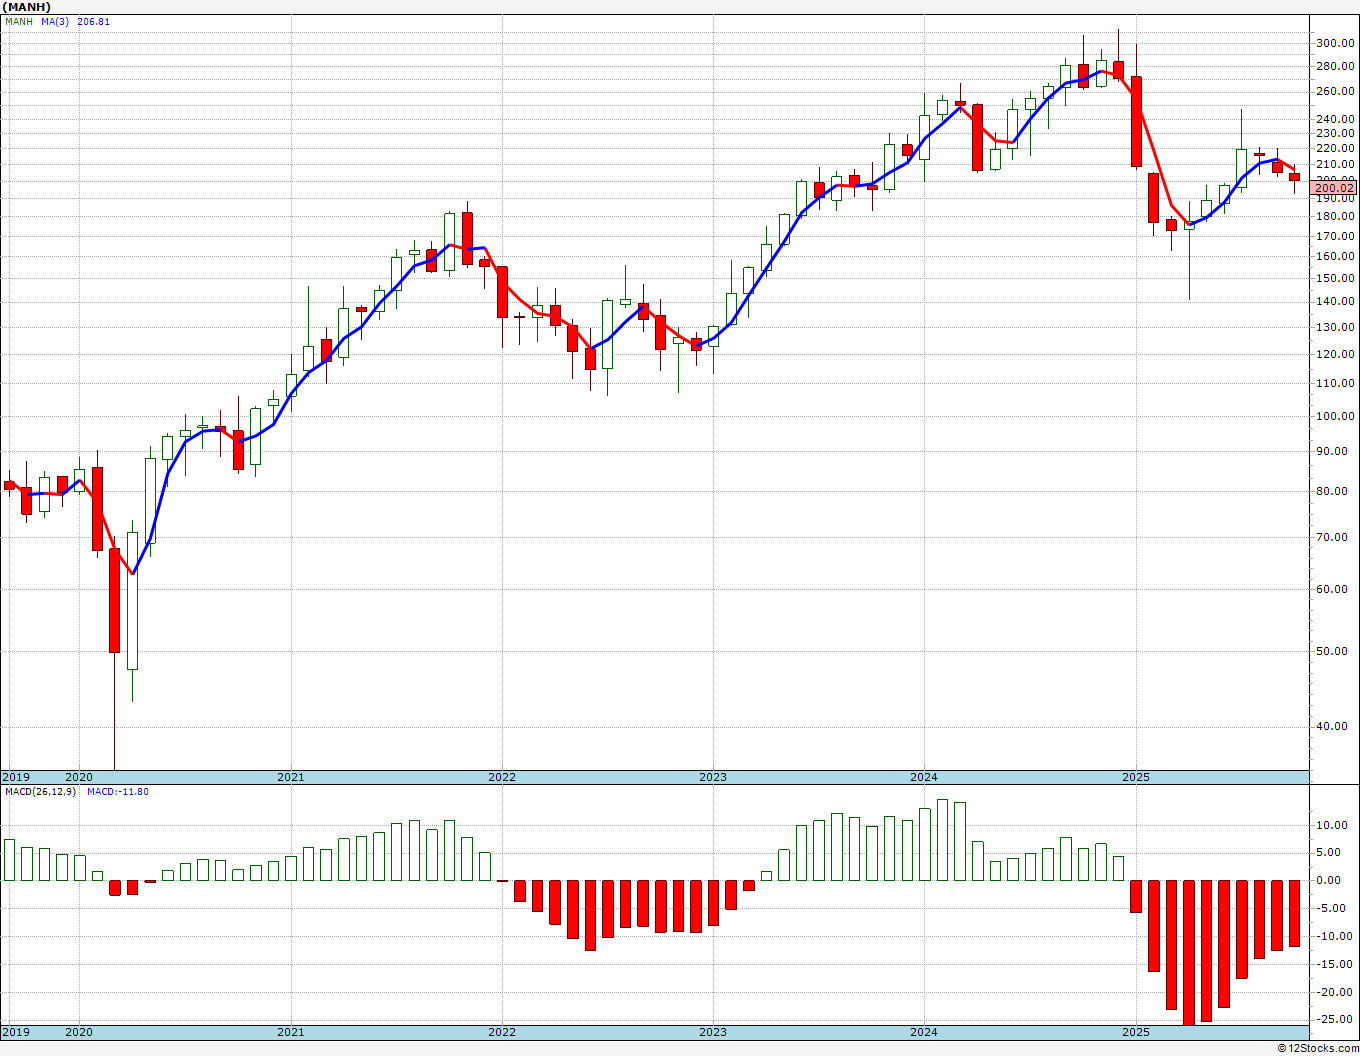Viewport: 1360px width, 1056px height.
Task: Click 2024 on the price chart timeline
Action: pyautogui.click(x=923, y=777)
